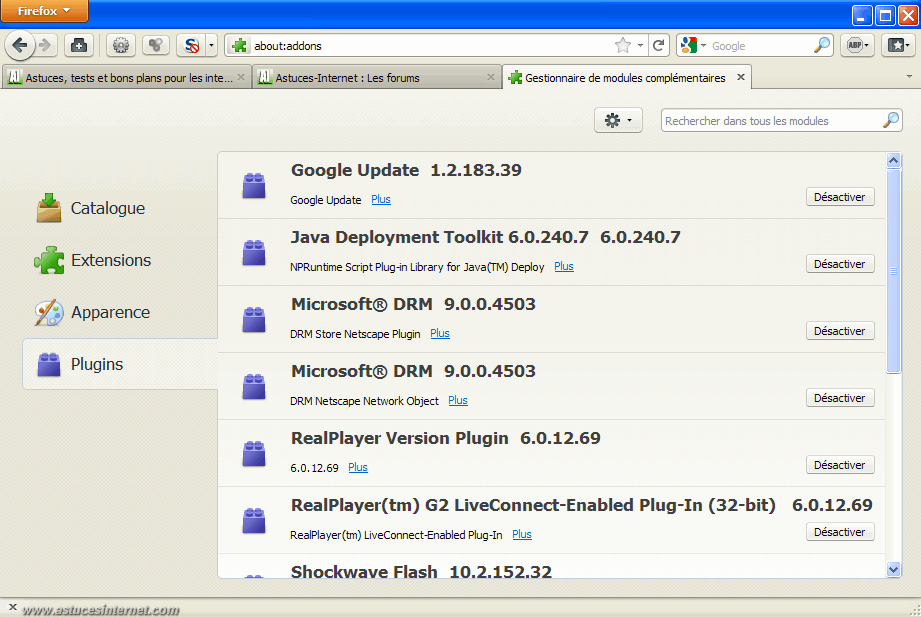Viewport: 921px width, 617px height.
Task: Disable Java Deployment Toolkit plugin
Action: click(840, 264)
